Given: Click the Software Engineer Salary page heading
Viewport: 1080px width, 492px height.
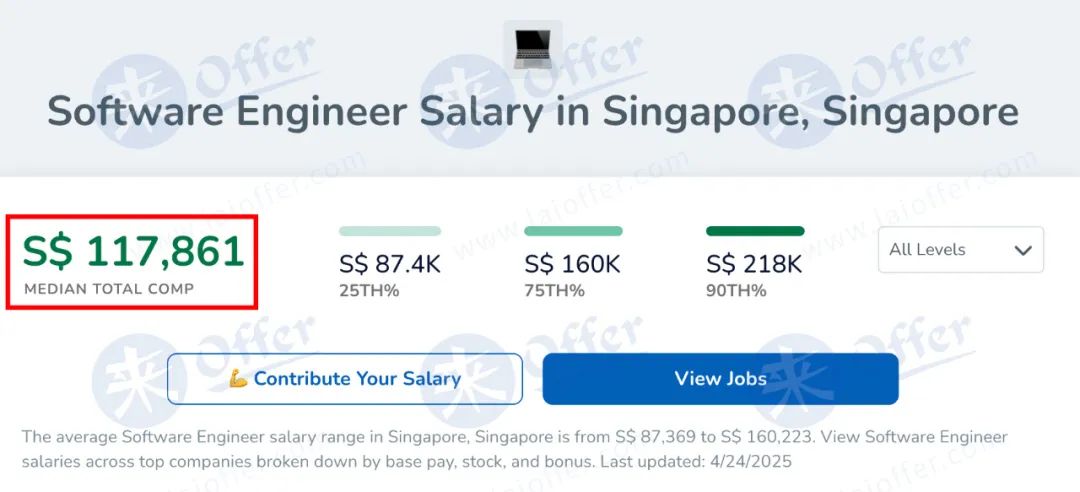Looking at the screenshot, I should (532, 112).
